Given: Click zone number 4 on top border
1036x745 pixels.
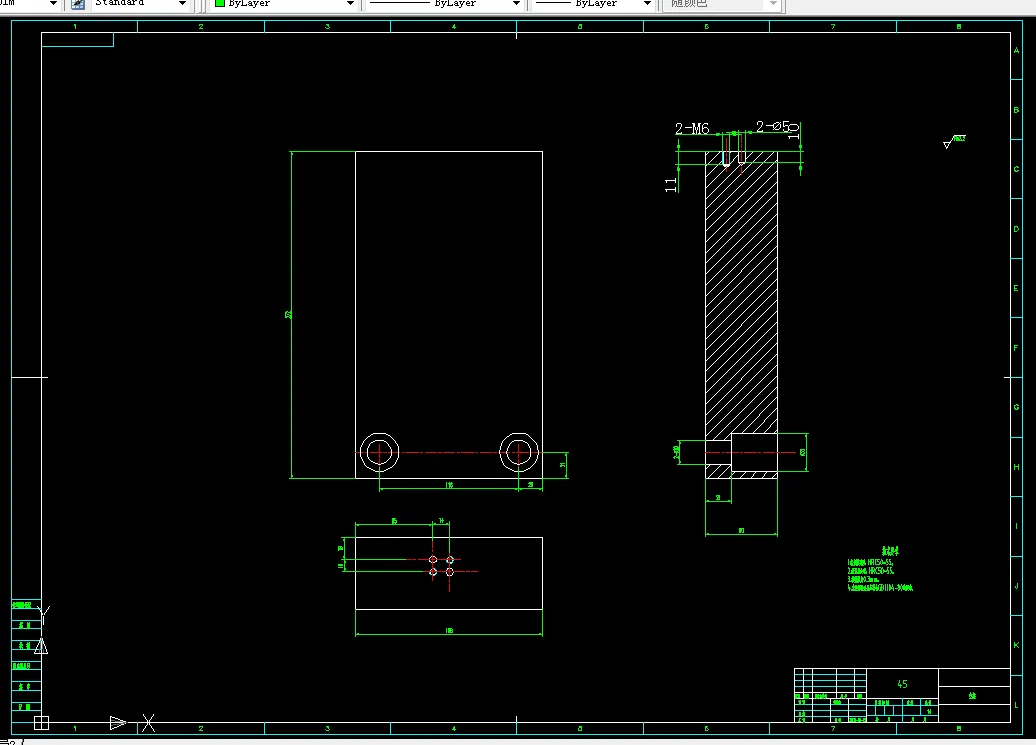Looking at the screenshot, I should click(453, 26).
